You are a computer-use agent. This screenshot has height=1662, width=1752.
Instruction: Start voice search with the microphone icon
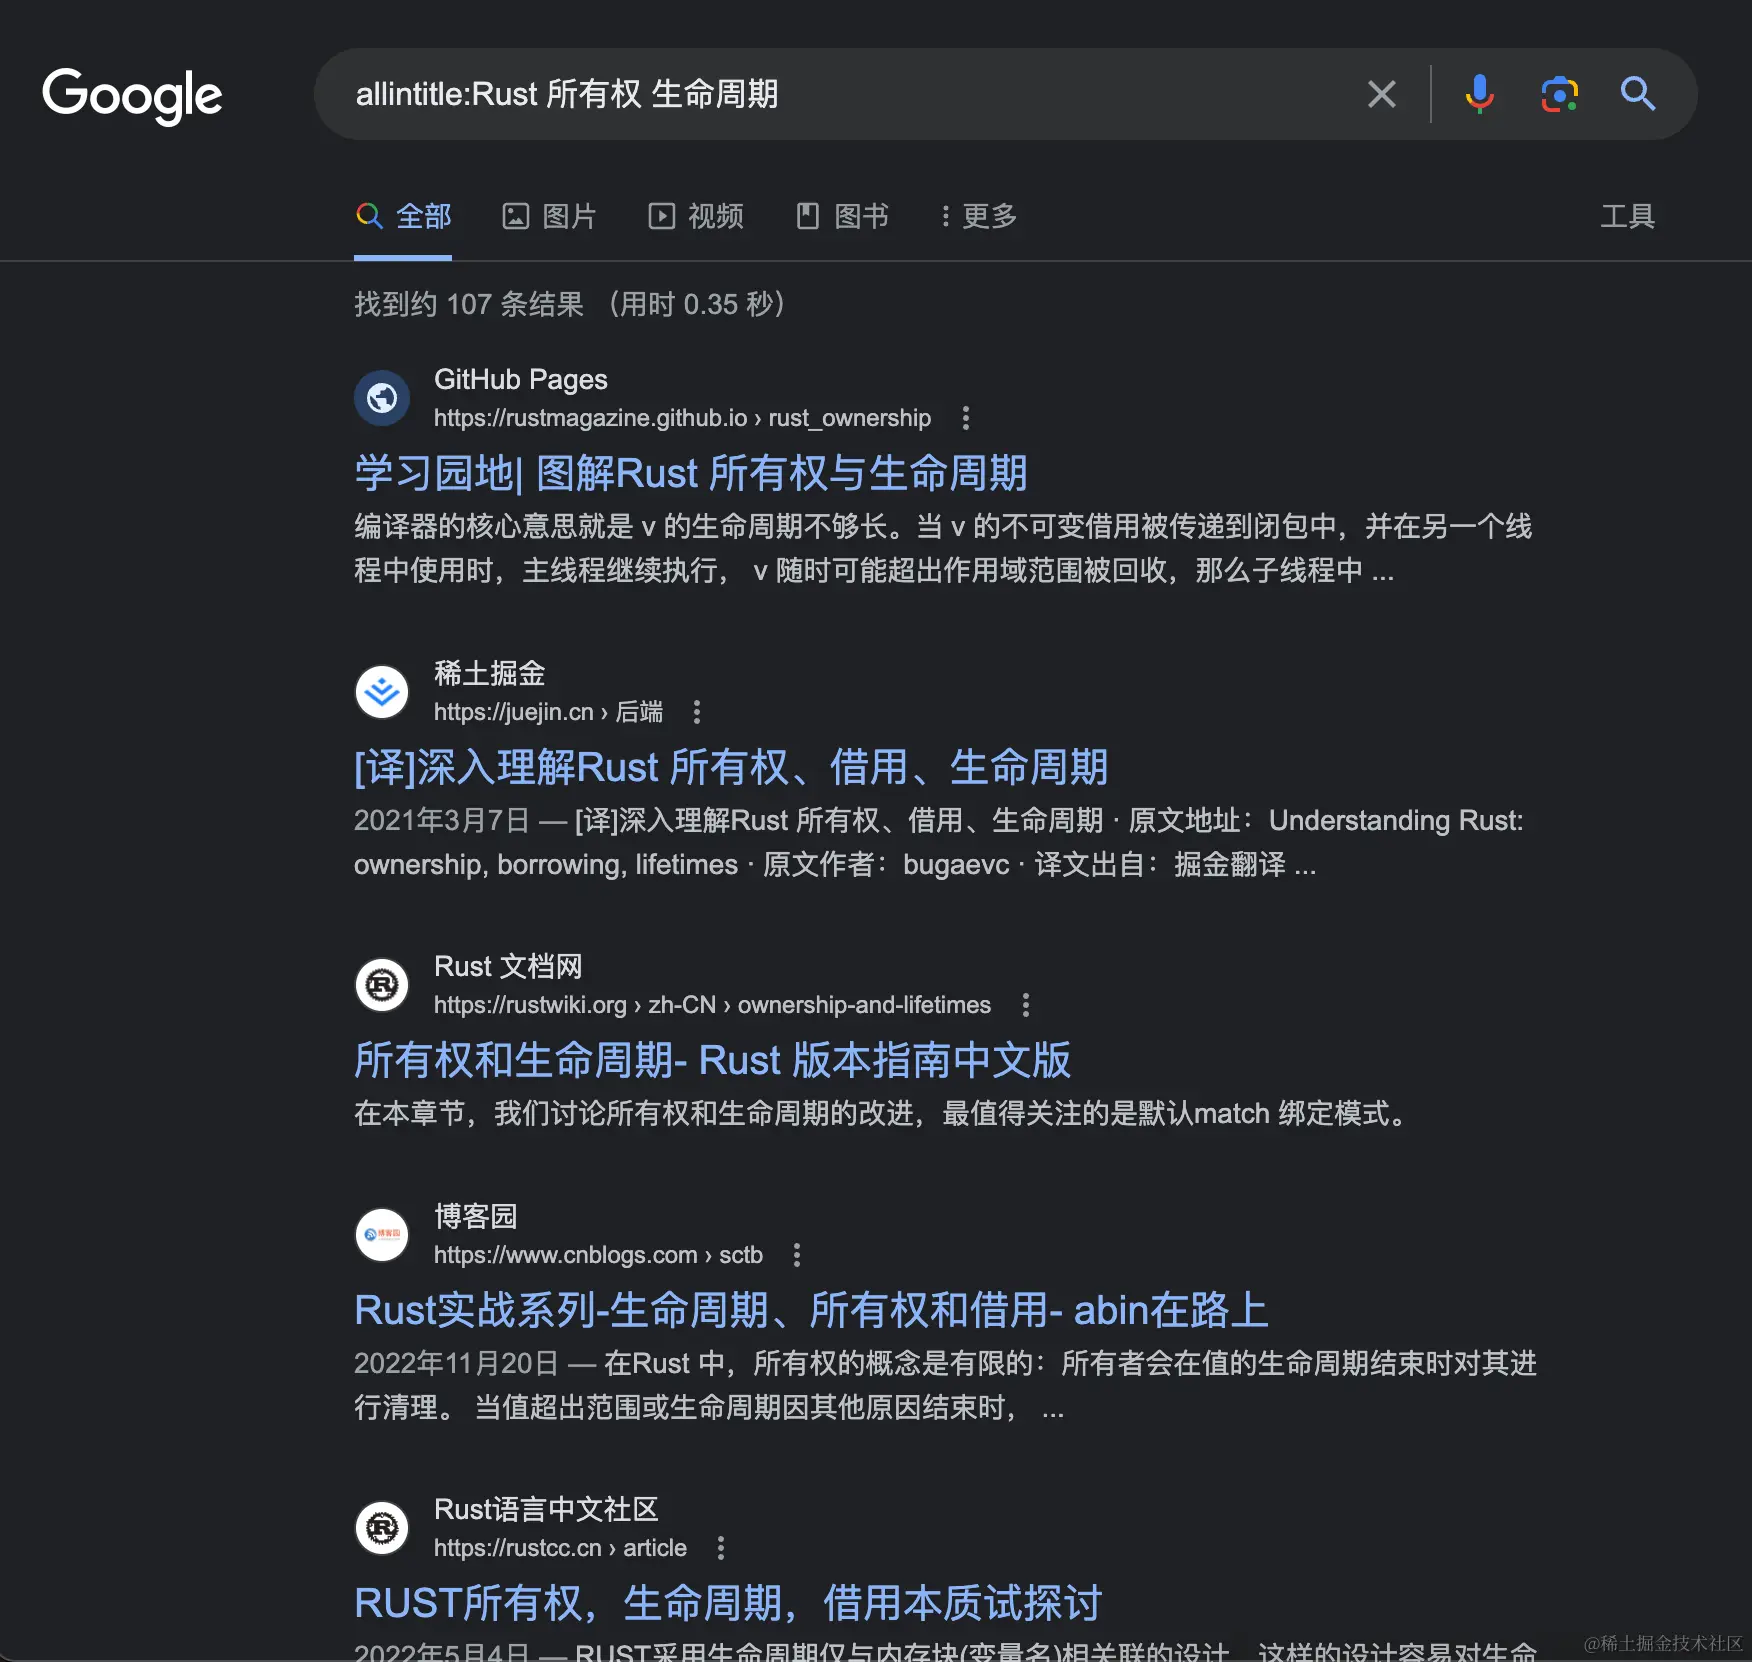tap(1479, 94)
